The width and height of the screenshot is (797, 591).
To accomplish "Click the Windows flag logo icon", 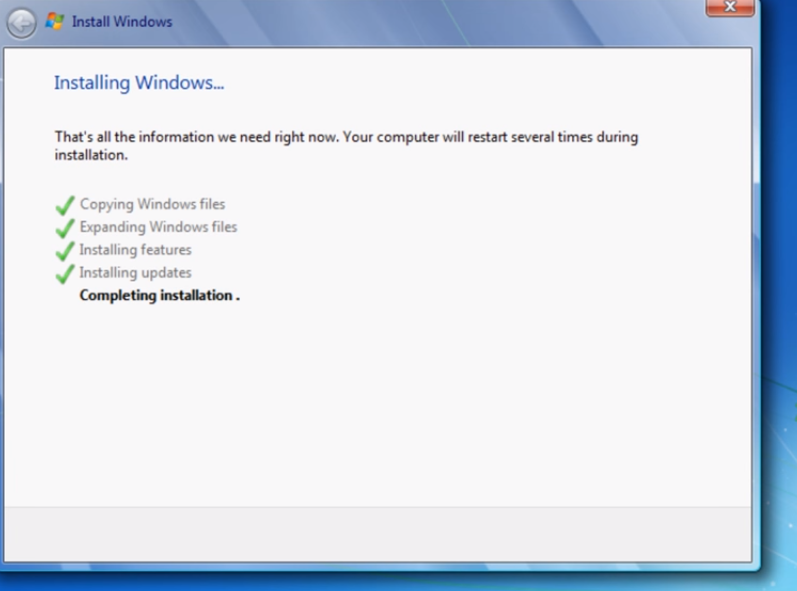I will [54, 21].
